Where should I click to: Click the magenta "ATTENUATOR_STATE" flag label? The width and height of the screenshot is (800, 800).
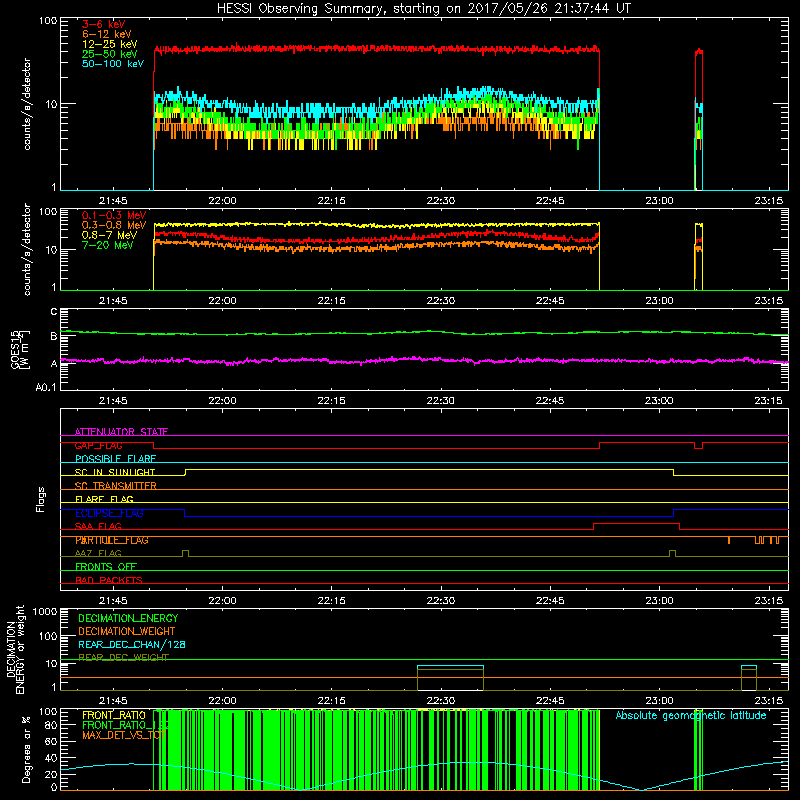[121, 432]
